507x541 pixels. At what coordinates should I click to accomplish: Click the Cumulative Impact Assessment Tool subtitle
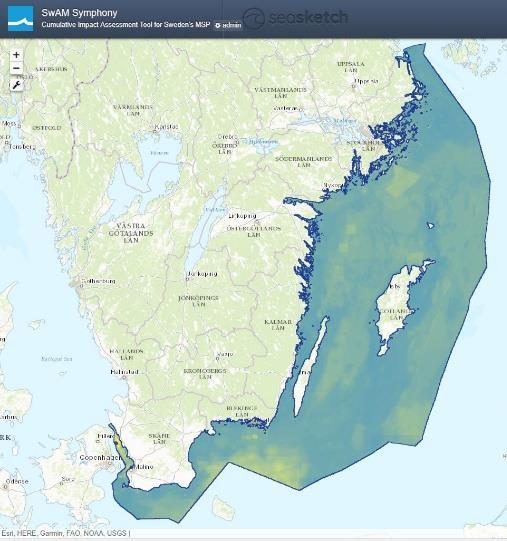tap(126, 25)
